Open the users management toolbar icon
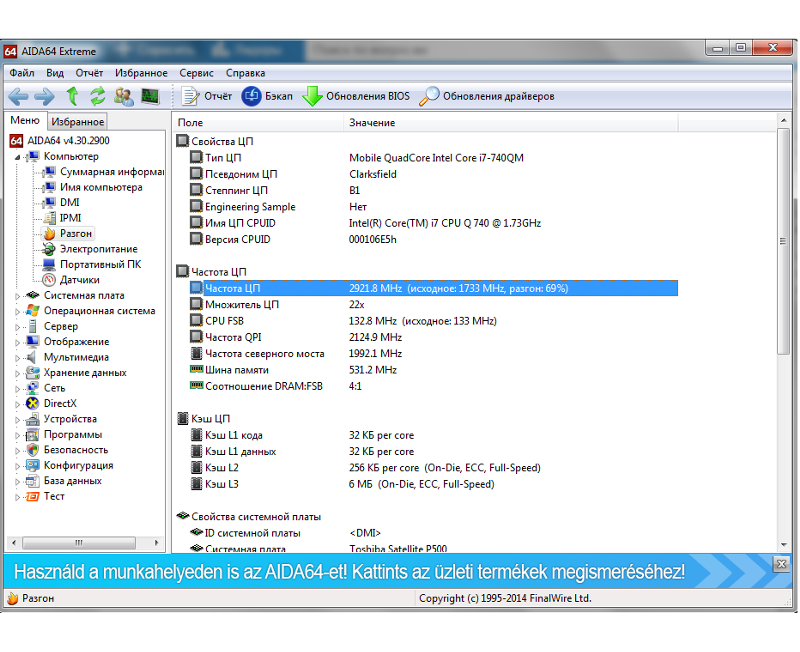This screenshot has width=800, height=652. click(123, 96)
